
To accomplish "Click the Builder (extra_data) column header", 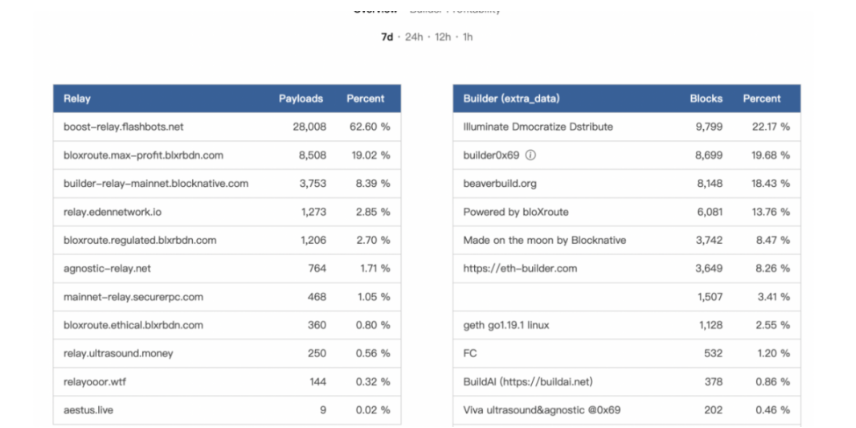I will click(512, 99).
